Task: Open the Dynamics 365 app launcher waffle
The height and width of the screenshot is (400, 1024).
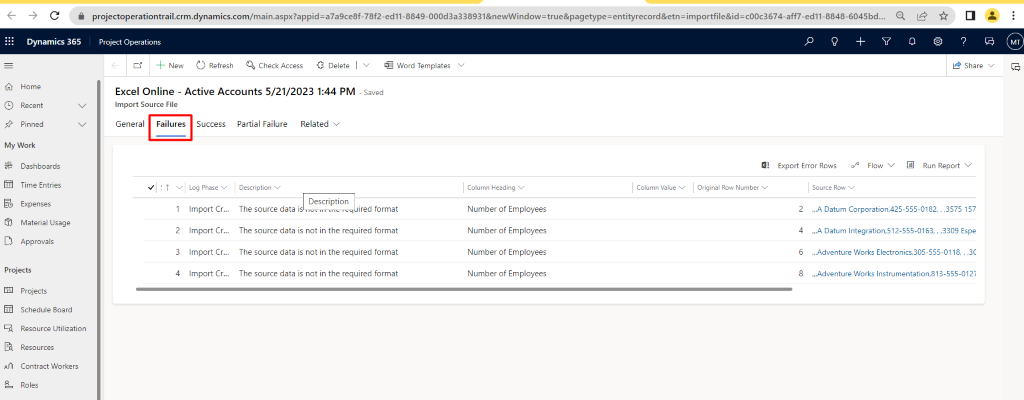Action: pyautogui.click(x=11, y=41)
